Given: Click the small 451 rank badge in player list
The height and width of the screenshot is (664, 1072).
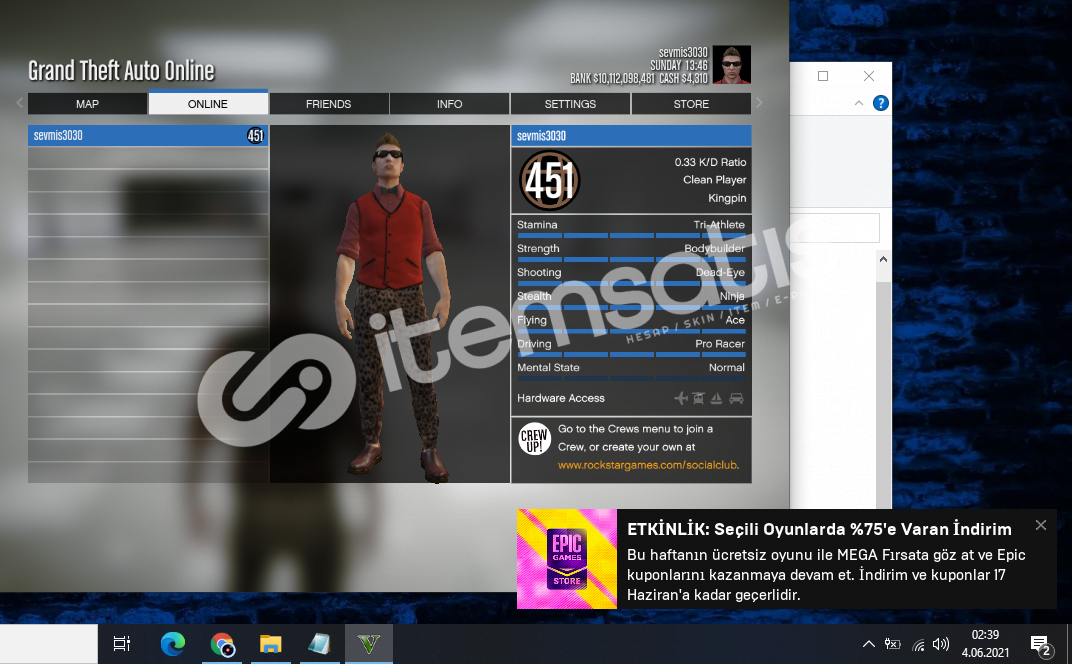Looking at the screenshot, I should (255, 135).
